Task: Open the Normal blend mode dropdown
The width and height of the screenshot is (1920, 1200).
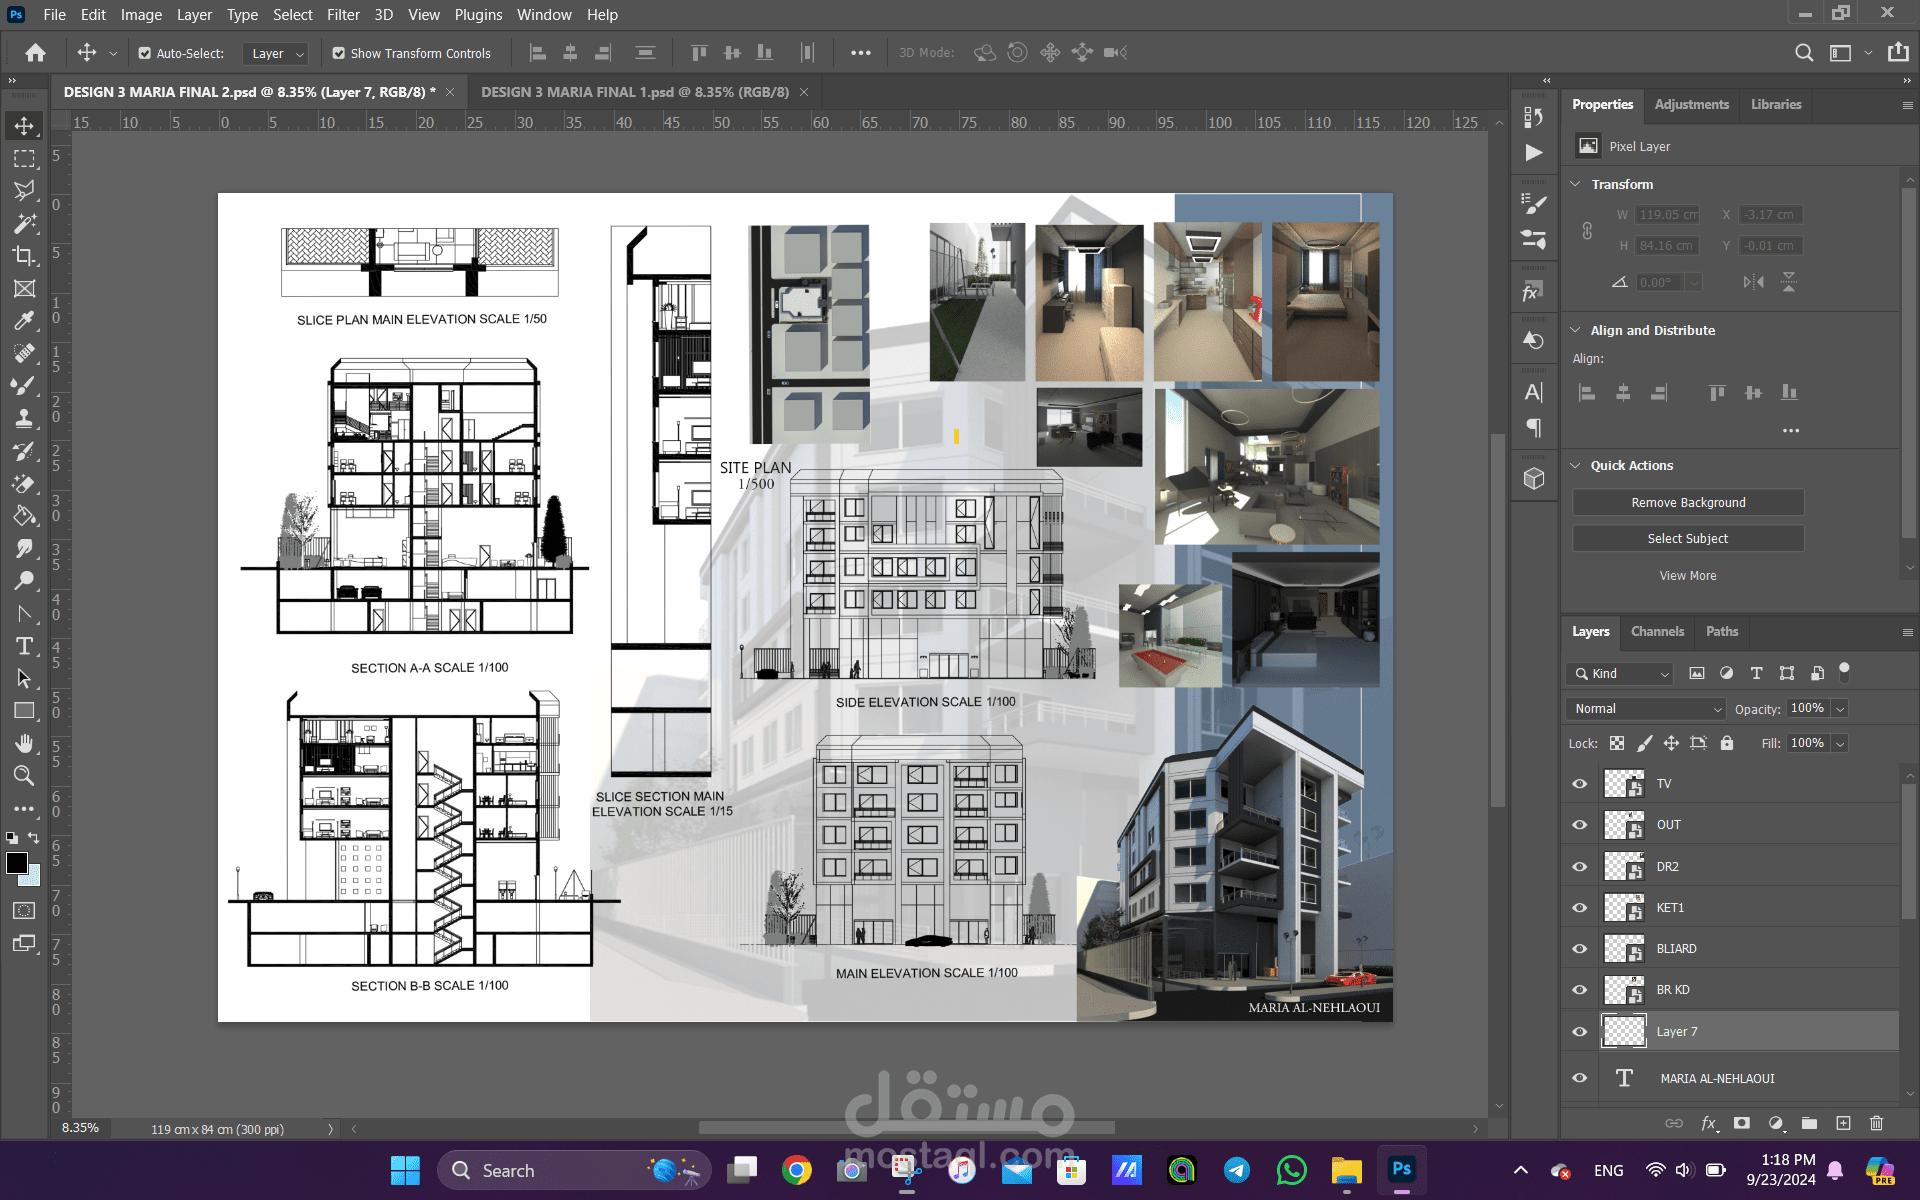Action: tap(1646, 708)
